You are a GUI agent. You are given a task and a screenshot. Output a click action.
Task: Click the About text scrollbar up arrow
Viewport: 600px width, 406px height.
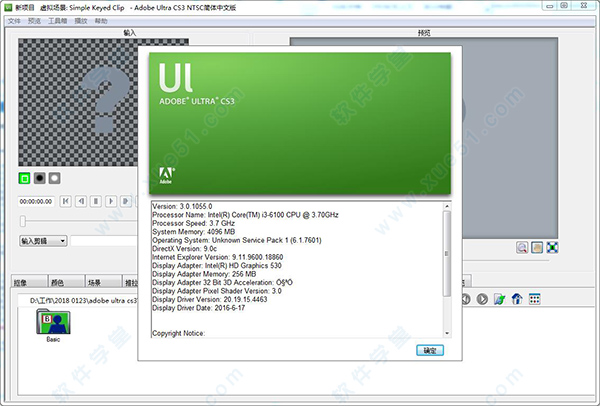pos(447,206)
